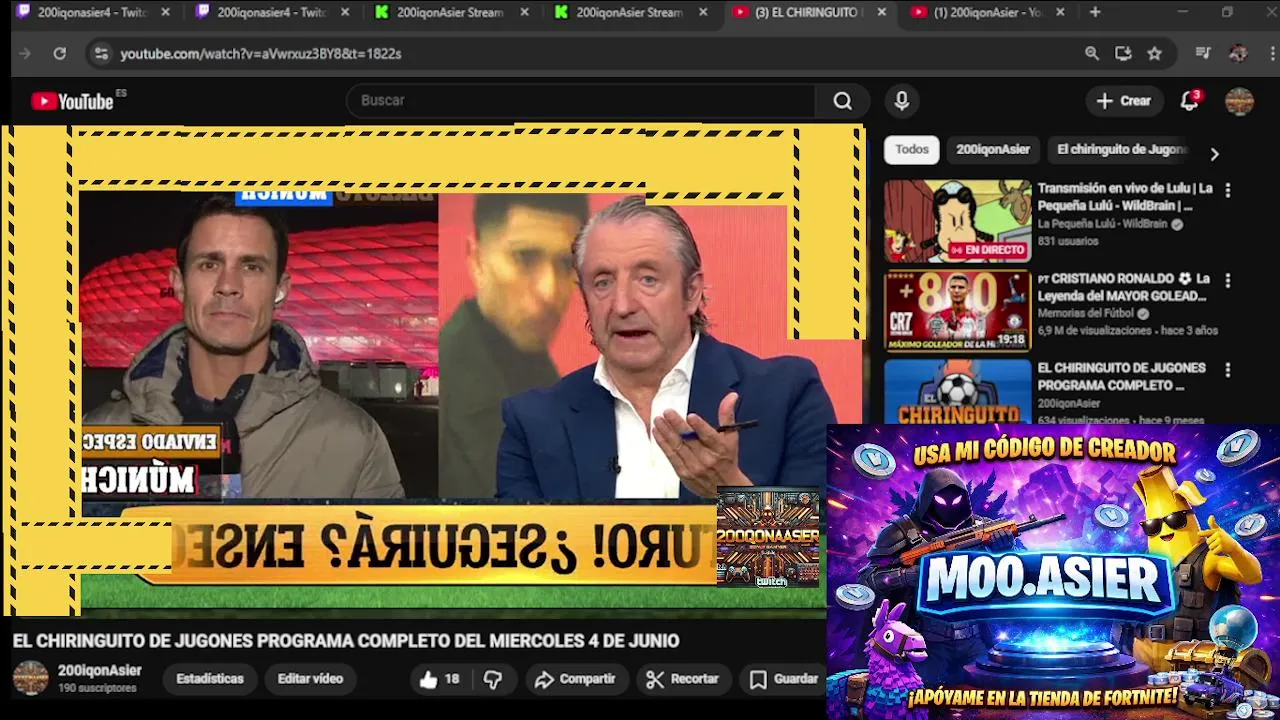Click 'Guardar' to save the video
This screenshot has width=1280, height=720.
click(784, 679)
